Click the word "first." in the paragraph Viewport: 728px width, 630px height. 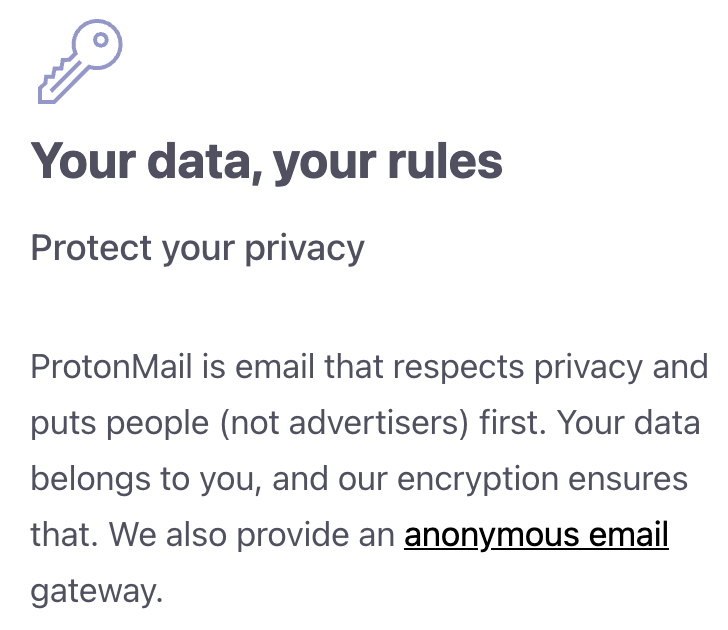pos(515,423)
